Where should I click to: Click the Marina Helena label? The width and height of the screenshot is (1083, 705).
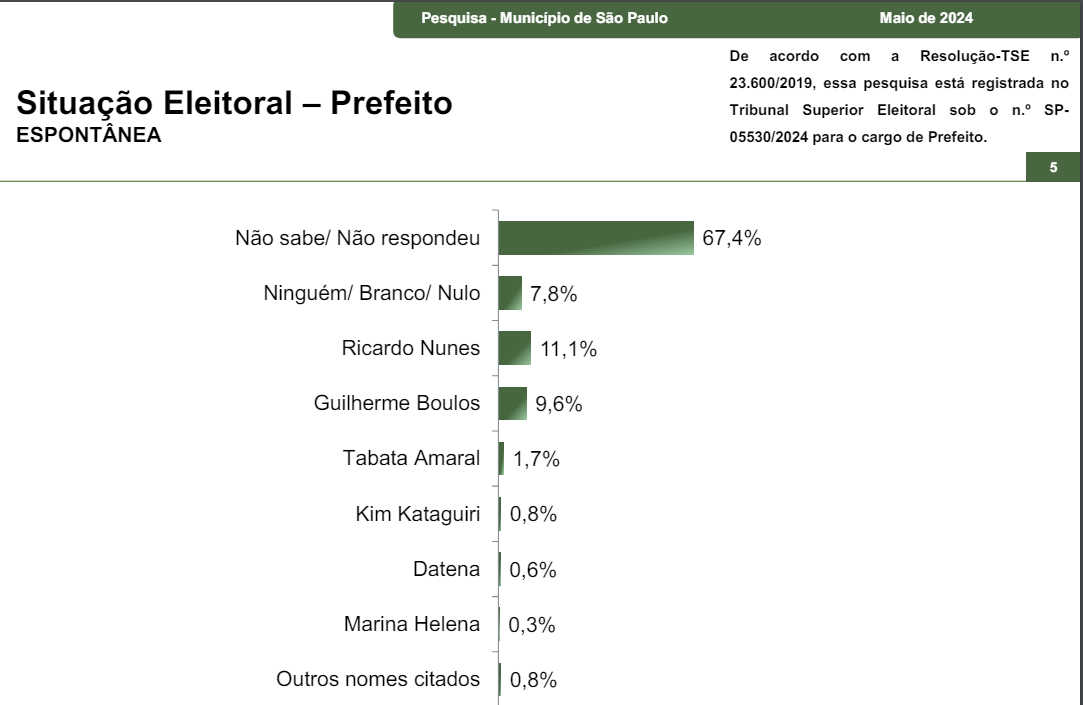coord(412,624)
